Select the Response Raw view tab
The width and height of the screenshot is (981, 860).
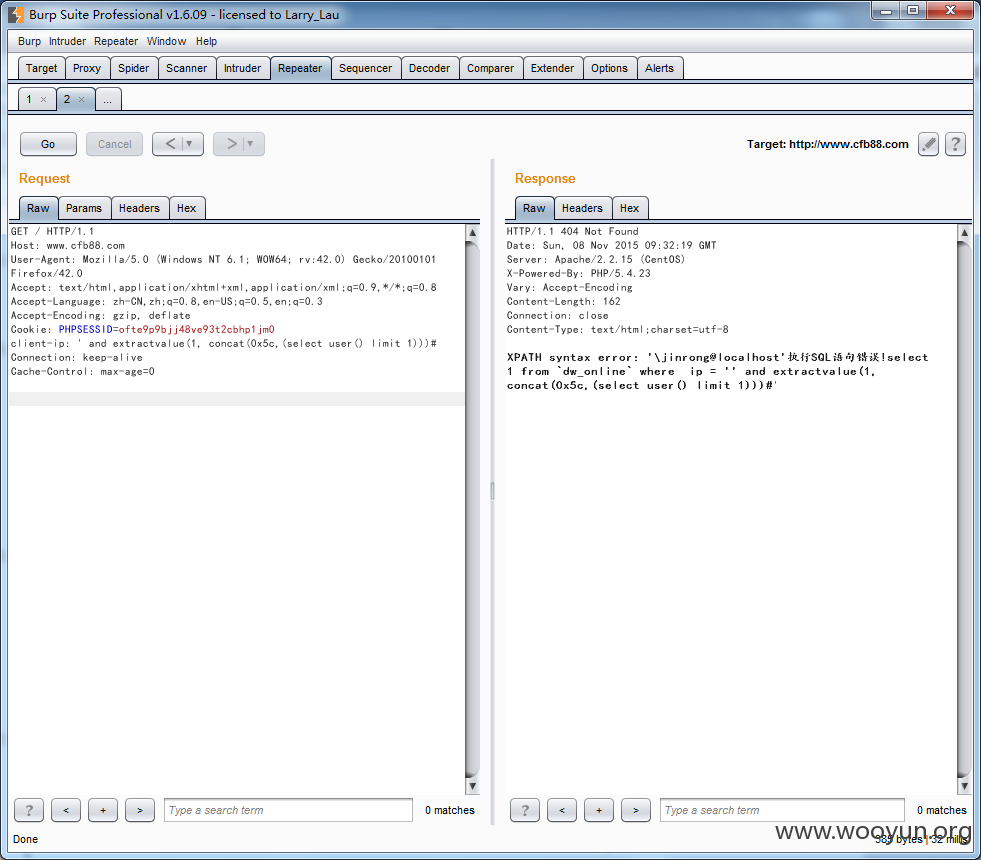coord(534,208)
